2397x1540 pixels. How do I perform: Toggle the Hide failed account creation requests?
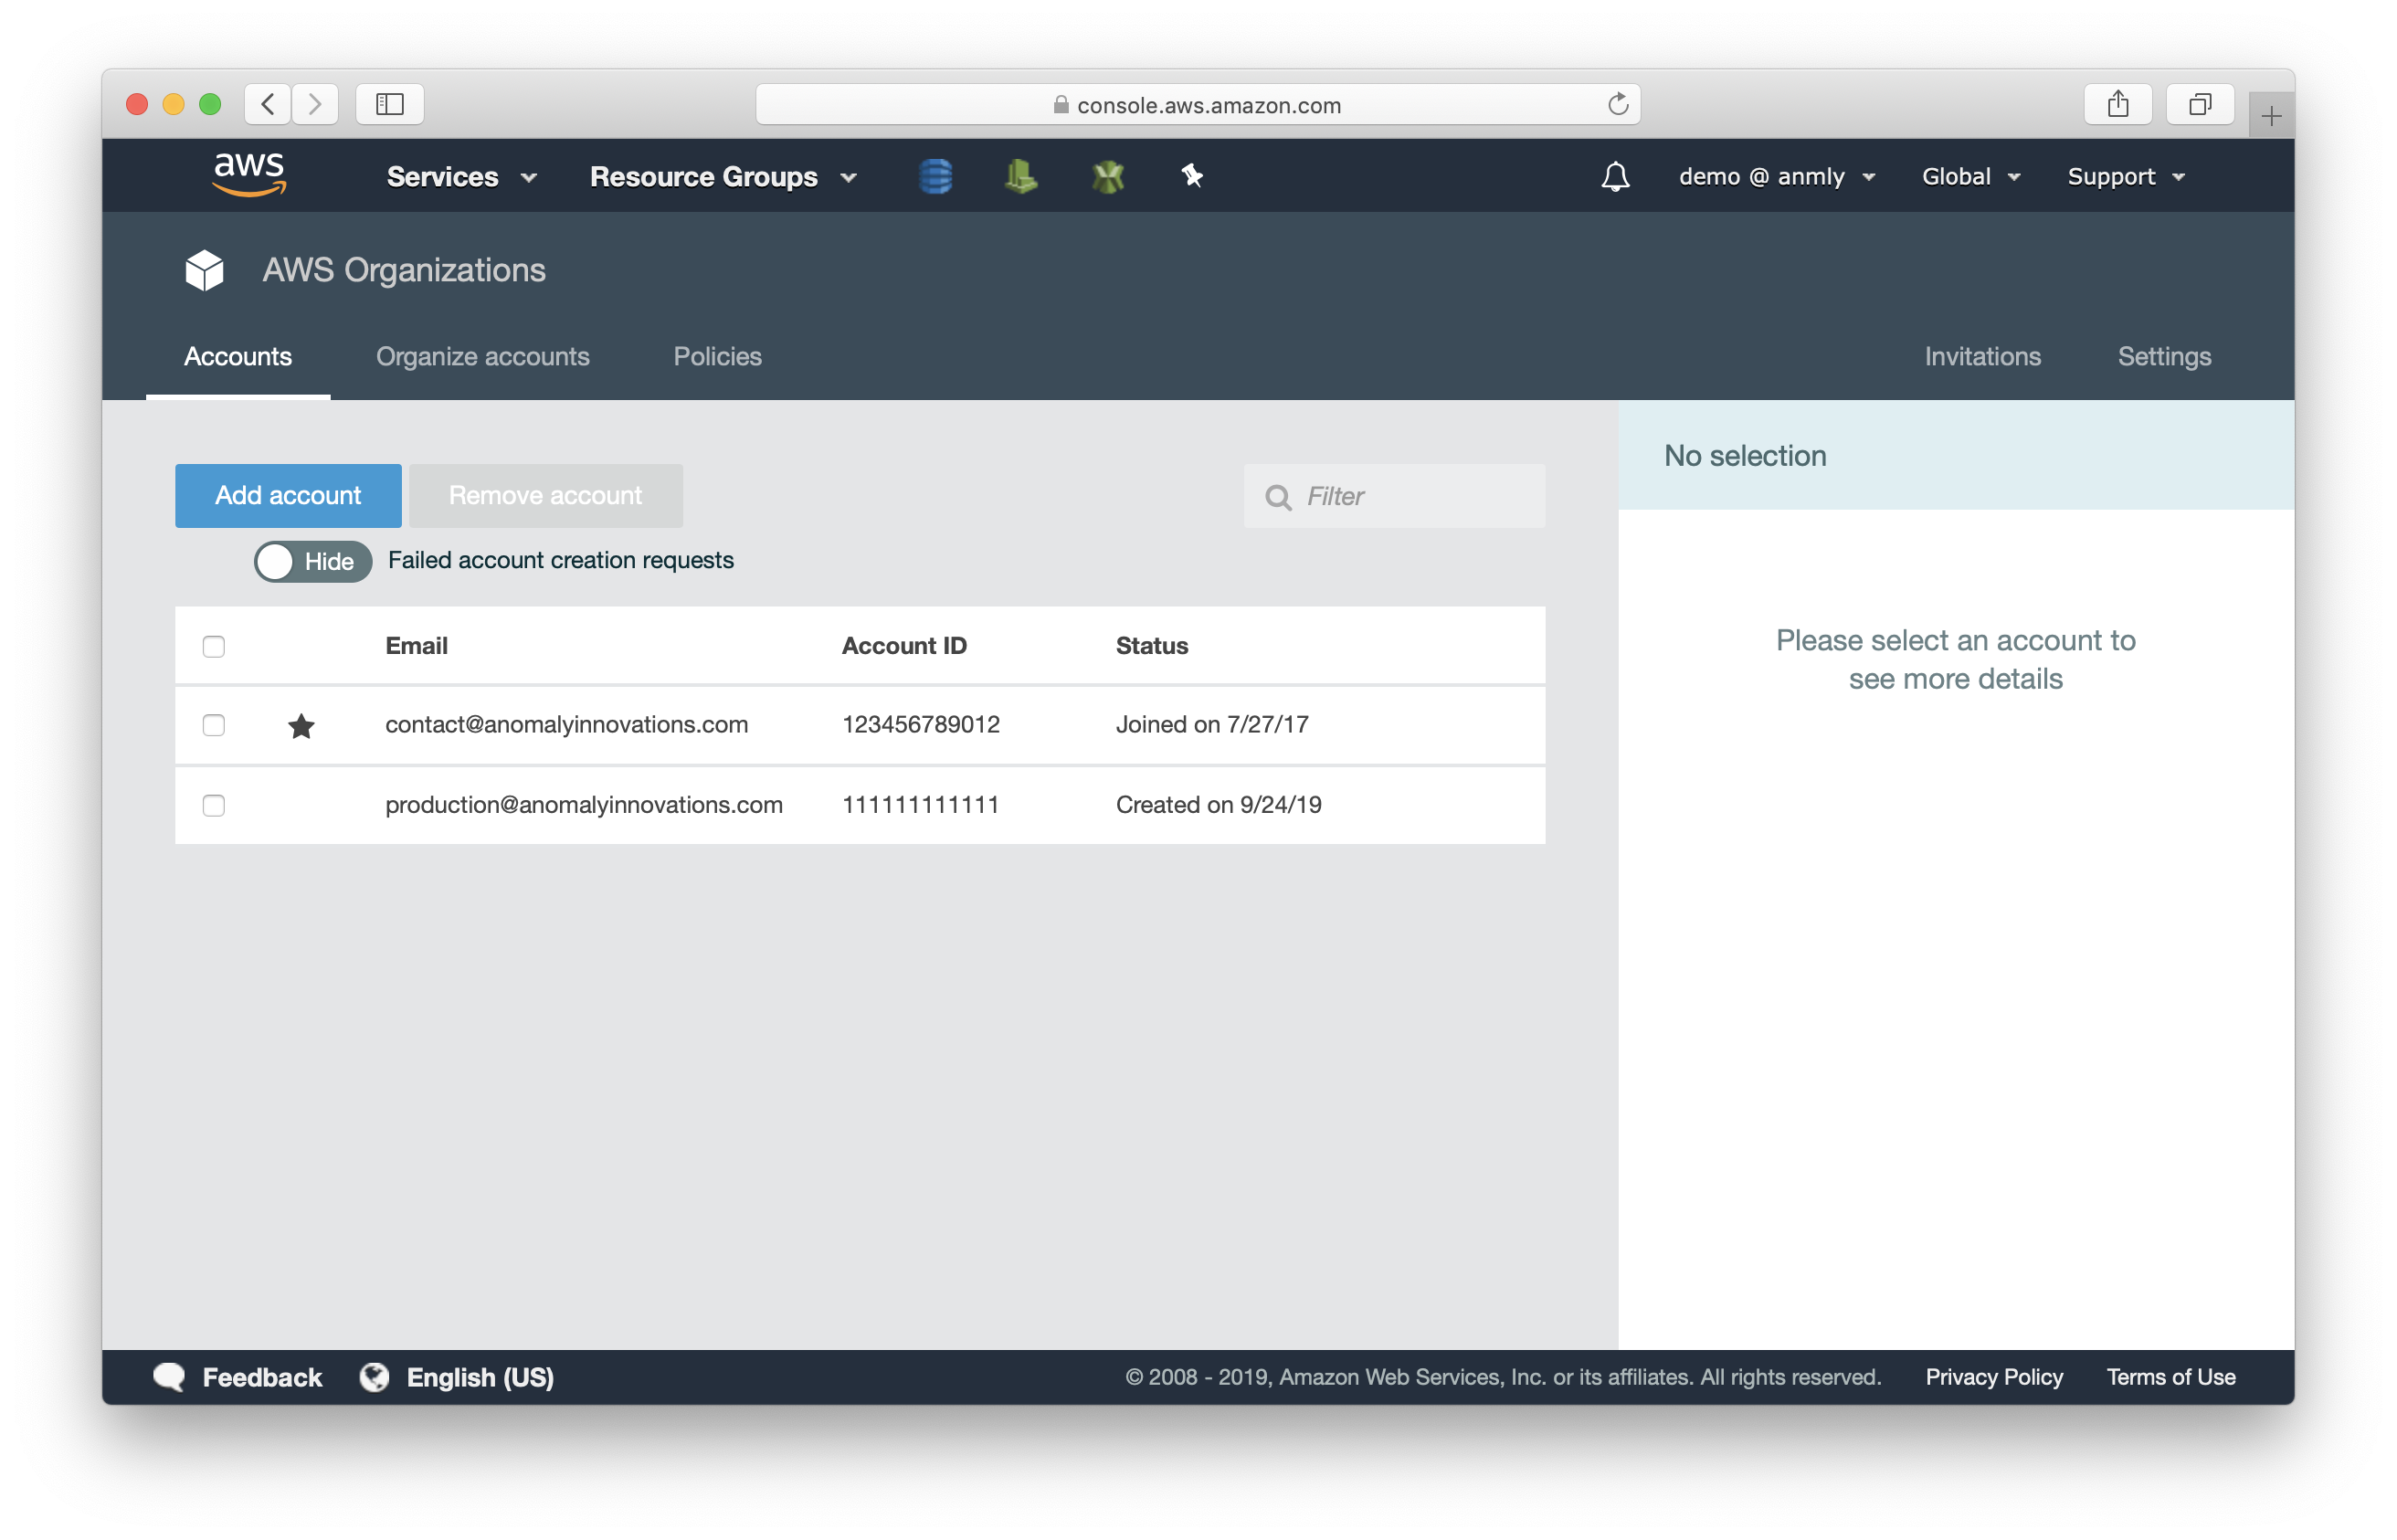click(x=308, y=559)
